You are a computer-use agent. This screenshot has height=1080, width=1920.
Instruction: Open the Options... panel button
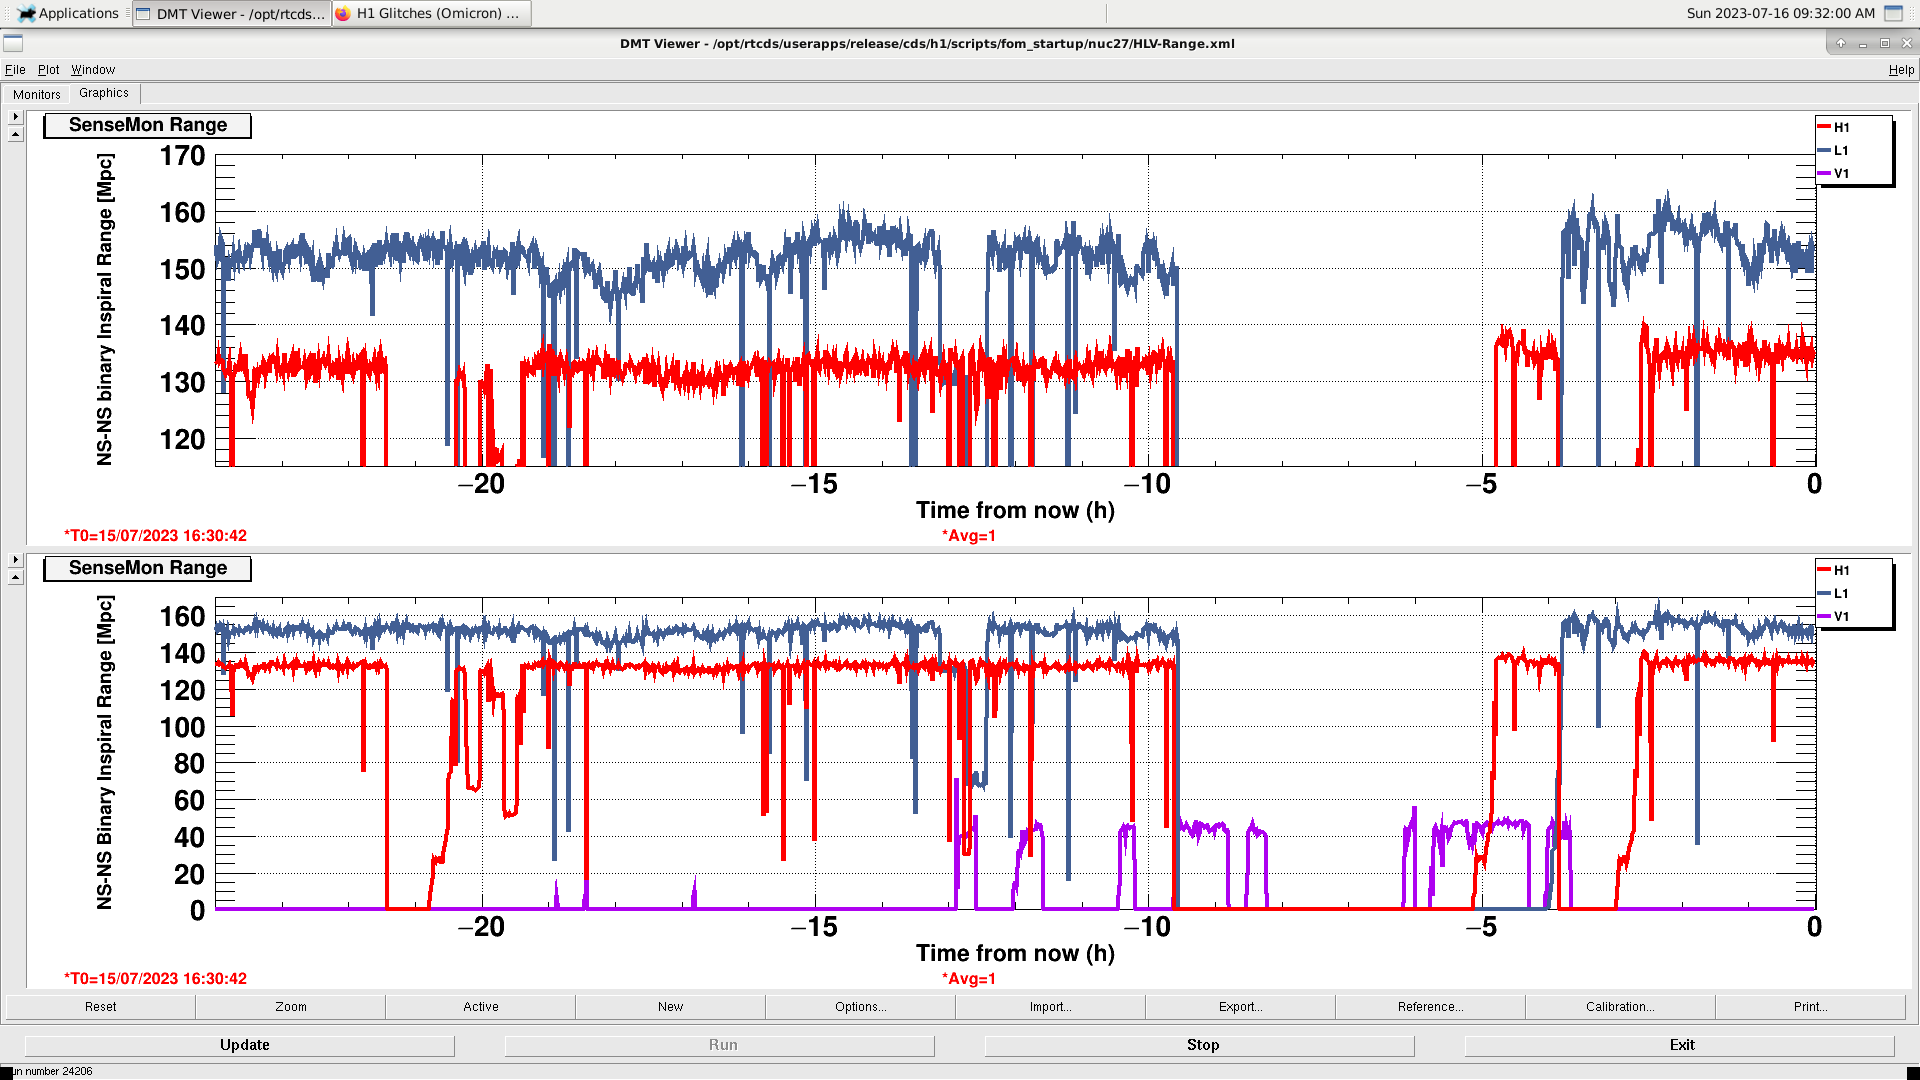pos(860,1007)
